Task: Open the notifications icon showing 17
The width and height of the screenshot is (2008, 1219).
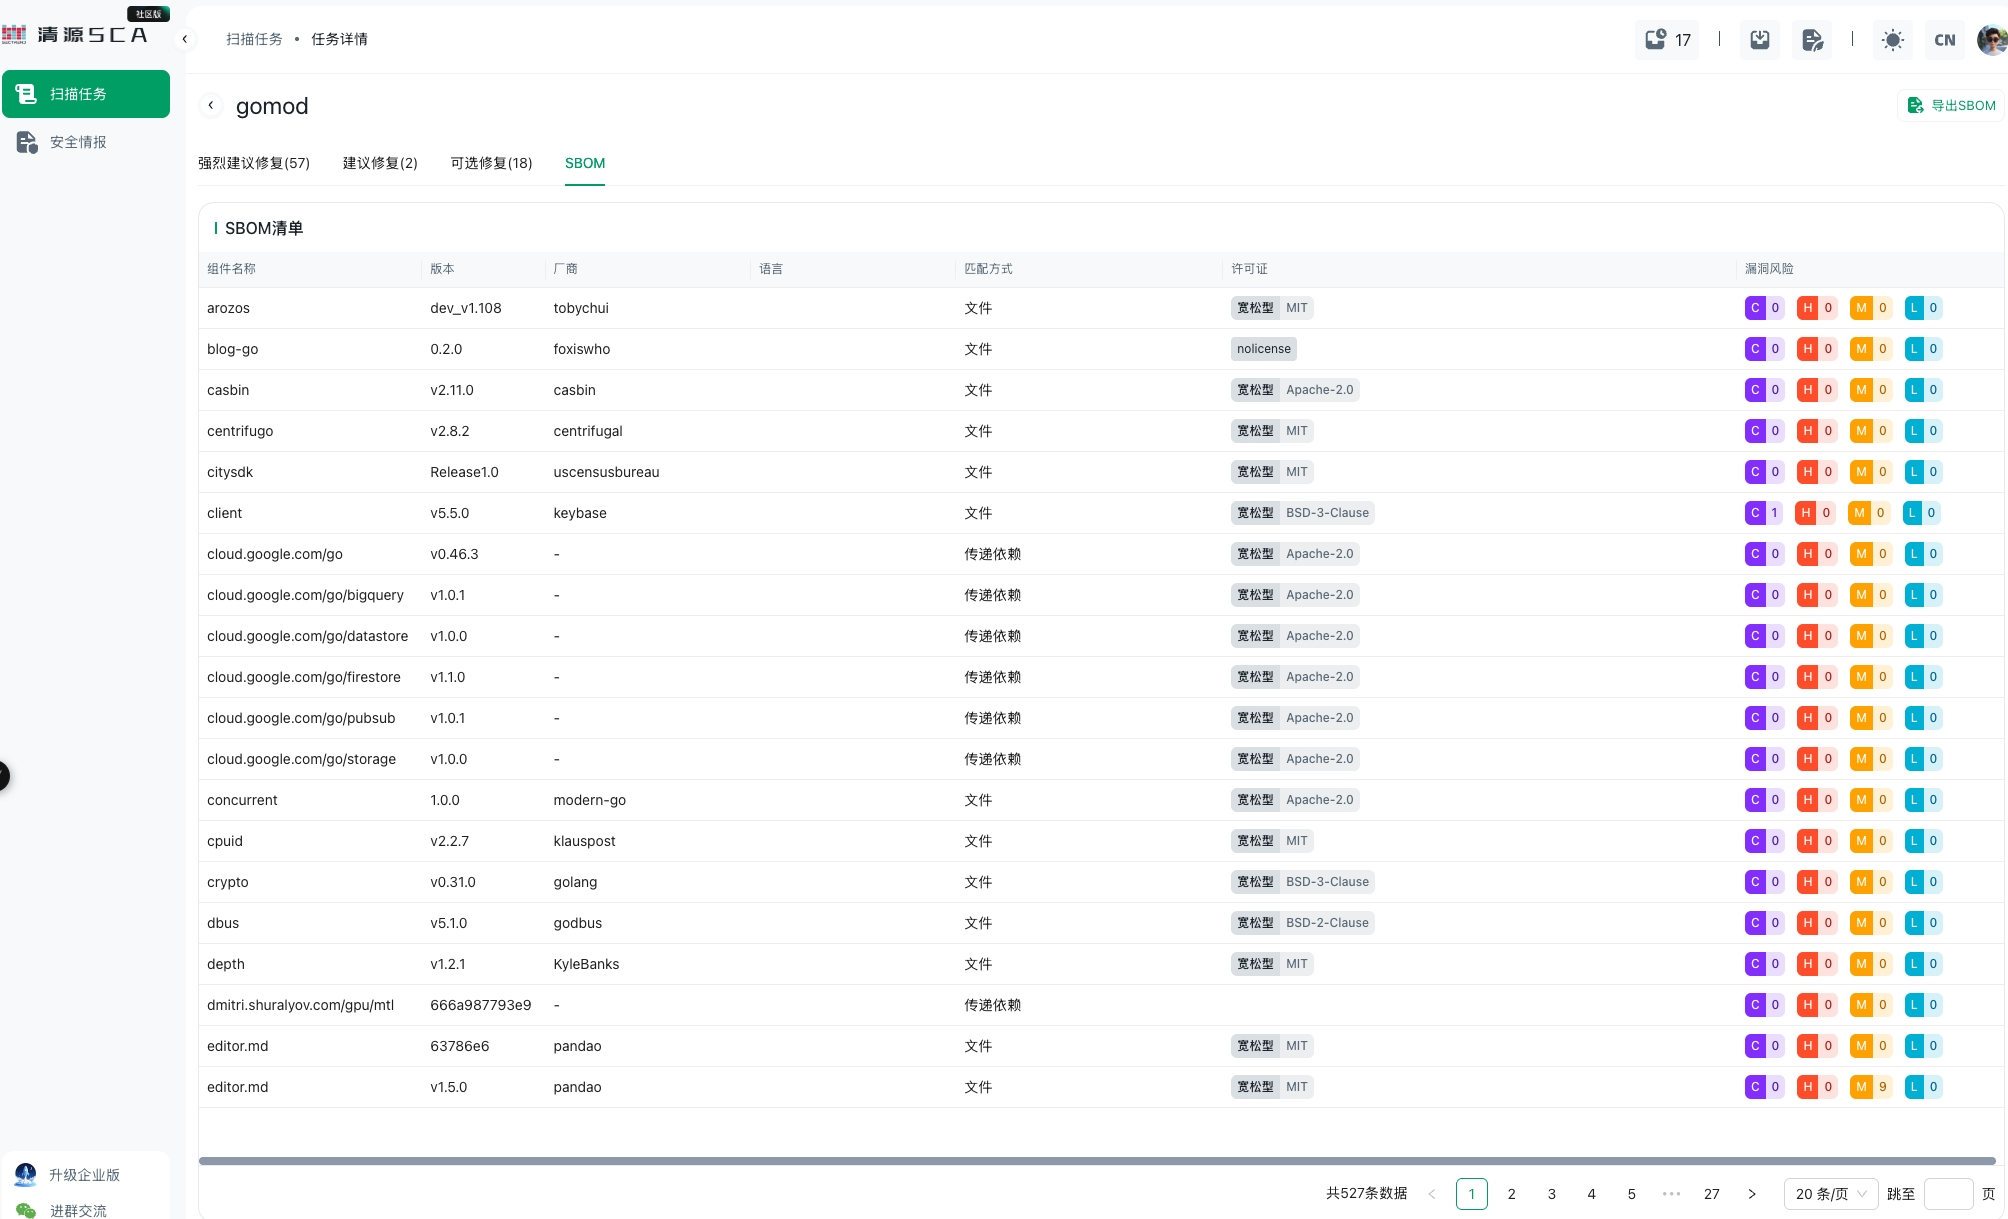Action: pos(1667,40)
